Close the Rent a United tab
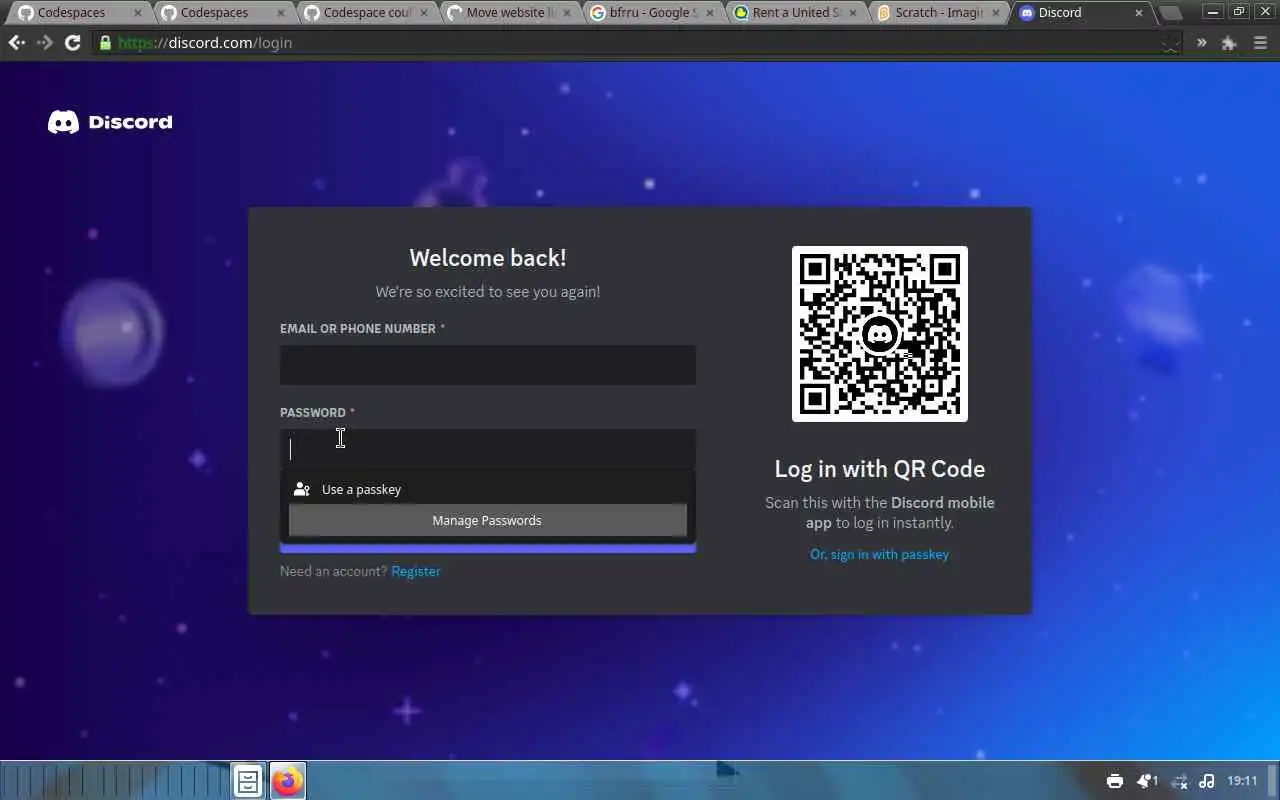This screenshot has width=1280, height=800. coord(853,13)
